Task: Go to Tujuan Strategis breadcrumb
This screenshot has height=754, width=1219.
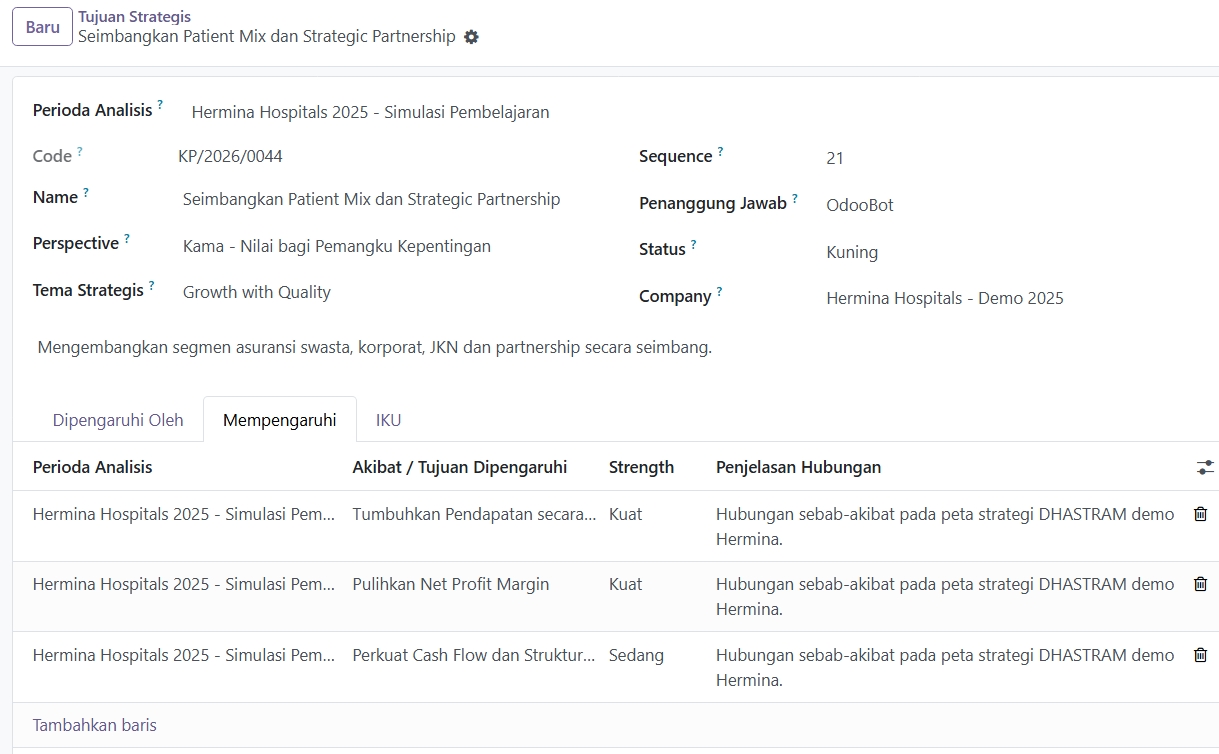Action: coord(135,17)
